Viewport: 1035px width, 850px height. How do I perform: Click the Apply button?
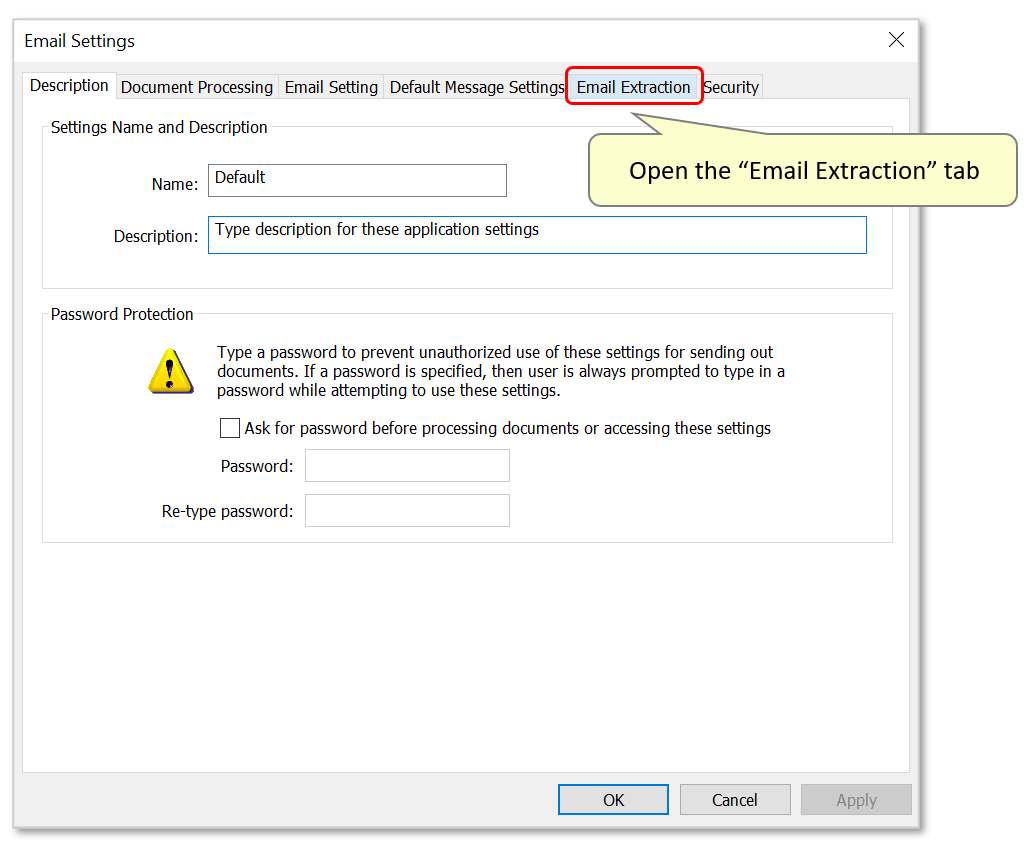(856, 800)
